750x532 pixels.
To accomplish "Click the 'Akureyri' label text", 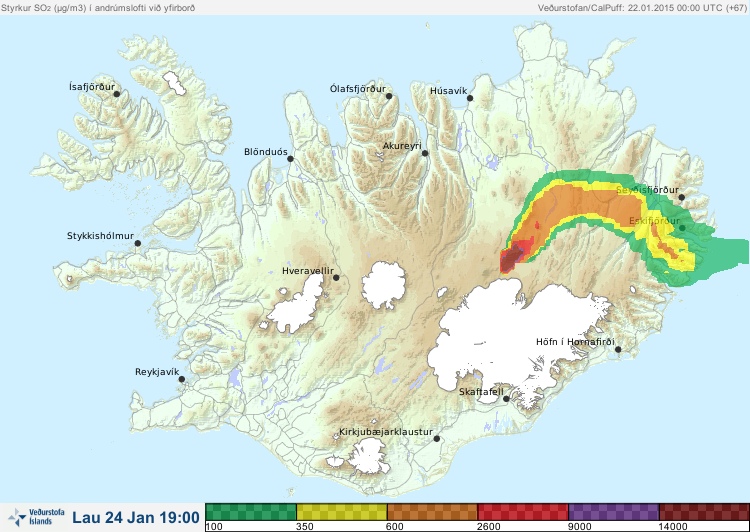I will click(402, 146).
